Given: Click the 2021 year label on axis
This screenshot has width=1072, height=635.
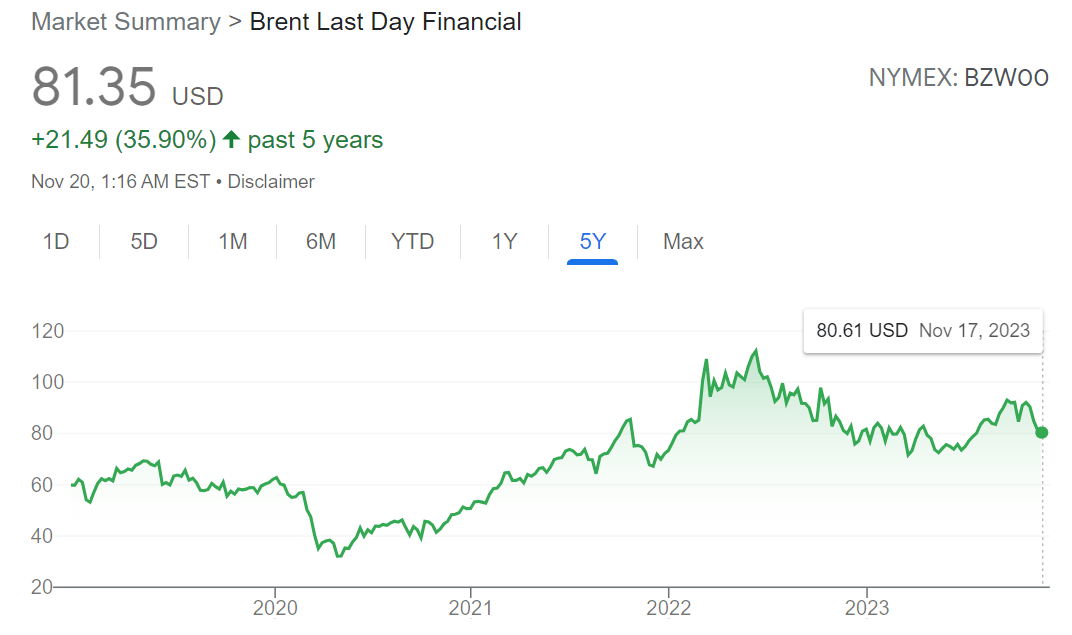Looking at the screenshot, I should click(x=471, y=608).
